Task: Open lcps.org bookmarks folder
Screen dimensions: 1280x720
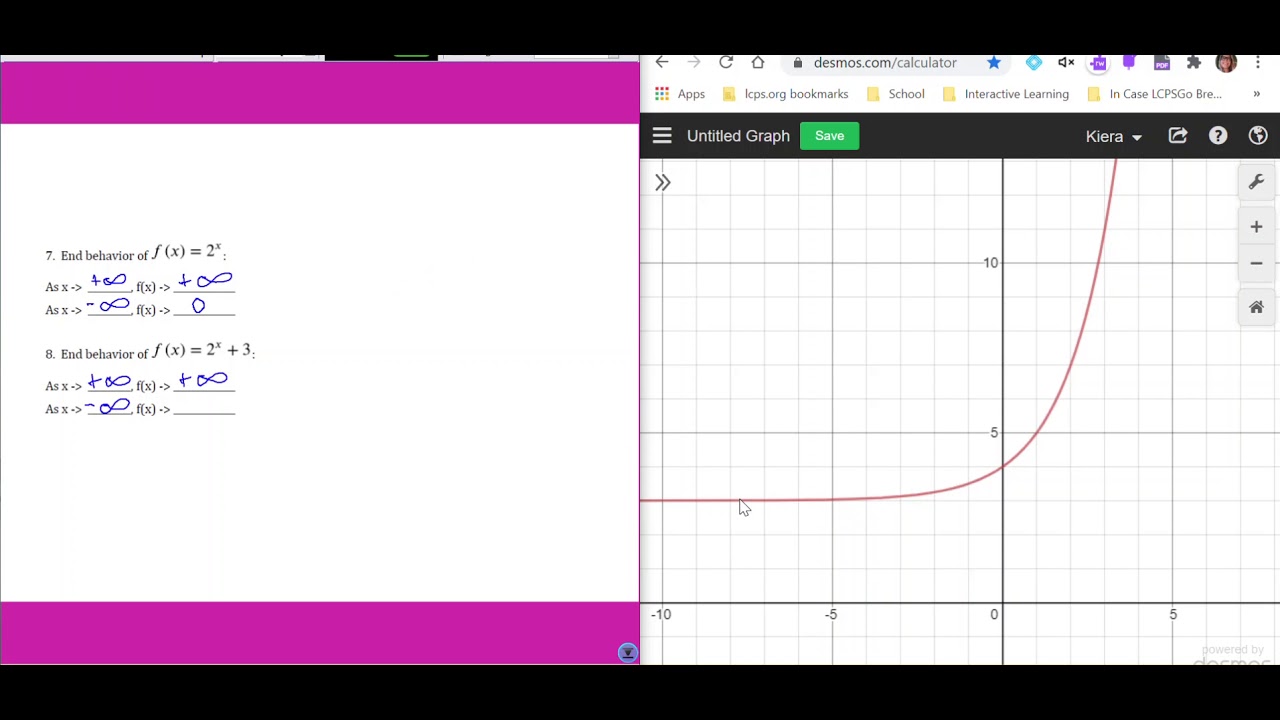Action: point(785,94)
